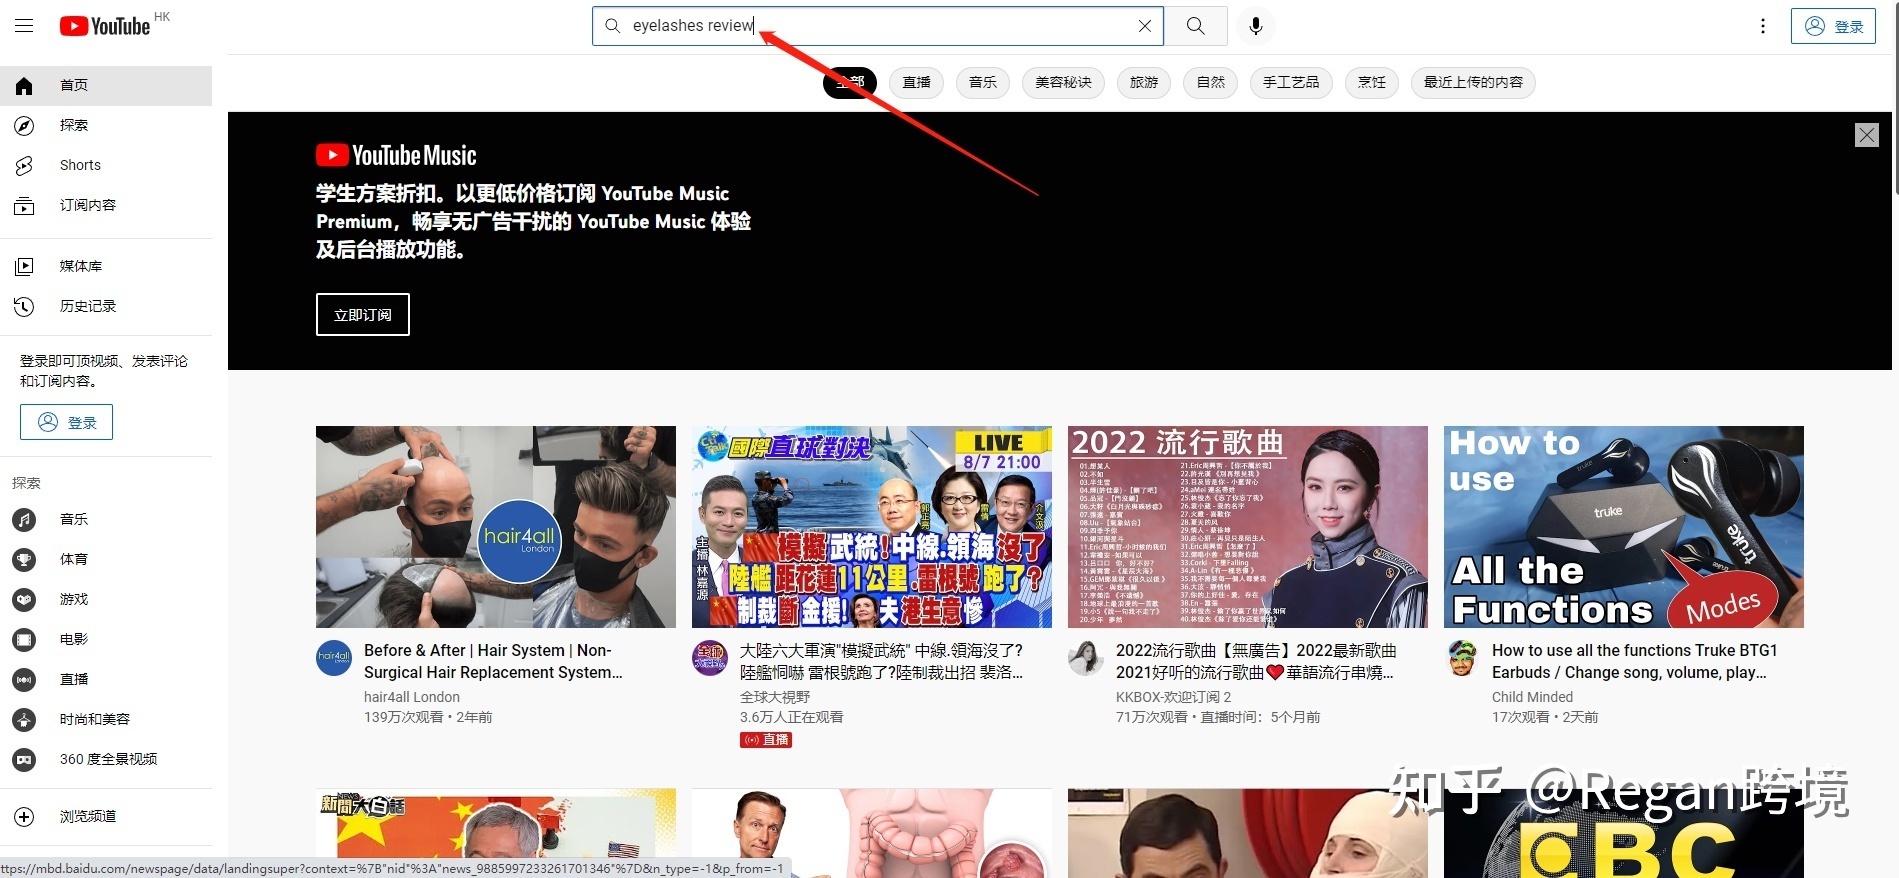Open 媒体库 library in sidebar
The height and width of the screenshot is (878, 1899).
click(x=106, y=266)
